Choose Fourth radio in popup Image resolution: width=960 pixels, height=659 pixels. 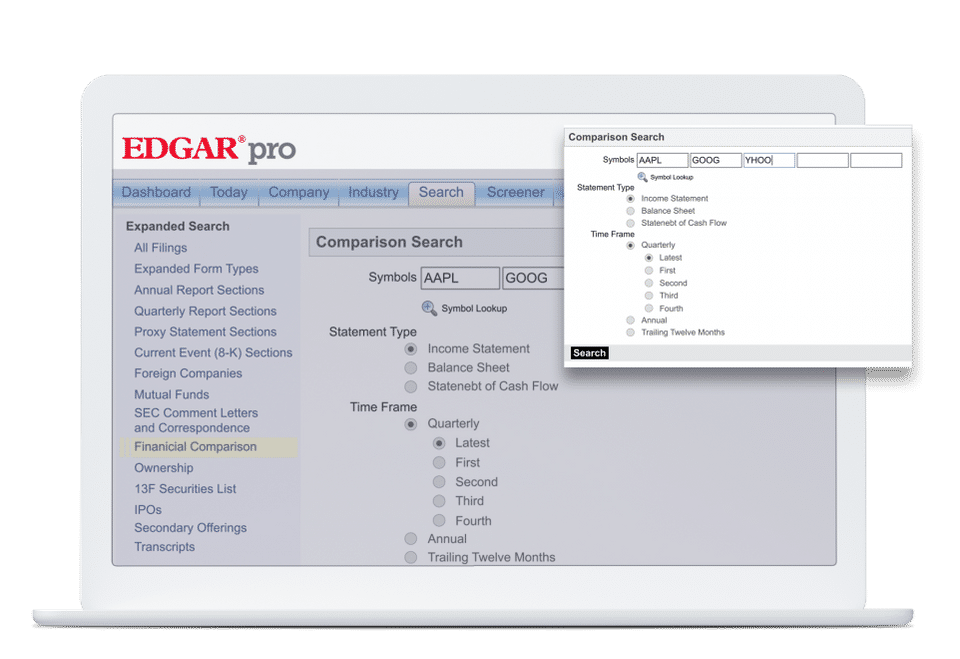tap(648, 308)
